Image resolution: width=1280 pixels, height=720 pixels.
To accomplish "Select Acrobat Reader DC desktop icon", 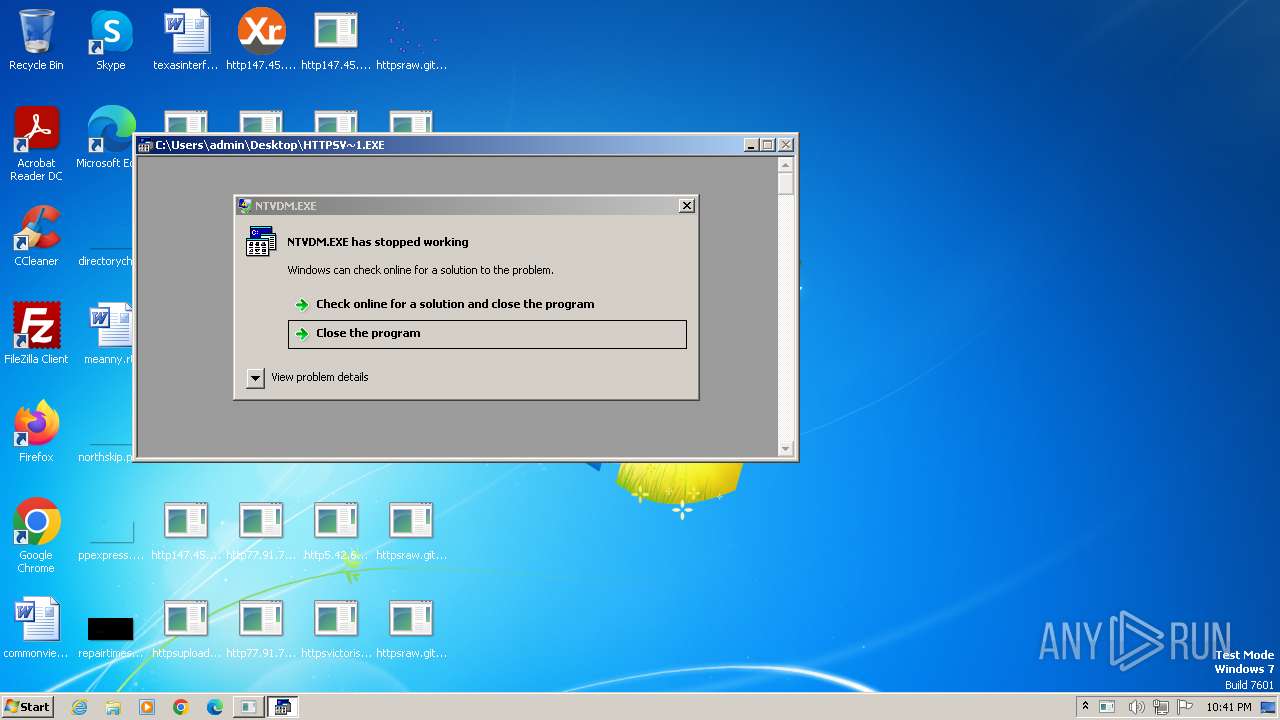I will coord(36,144).
